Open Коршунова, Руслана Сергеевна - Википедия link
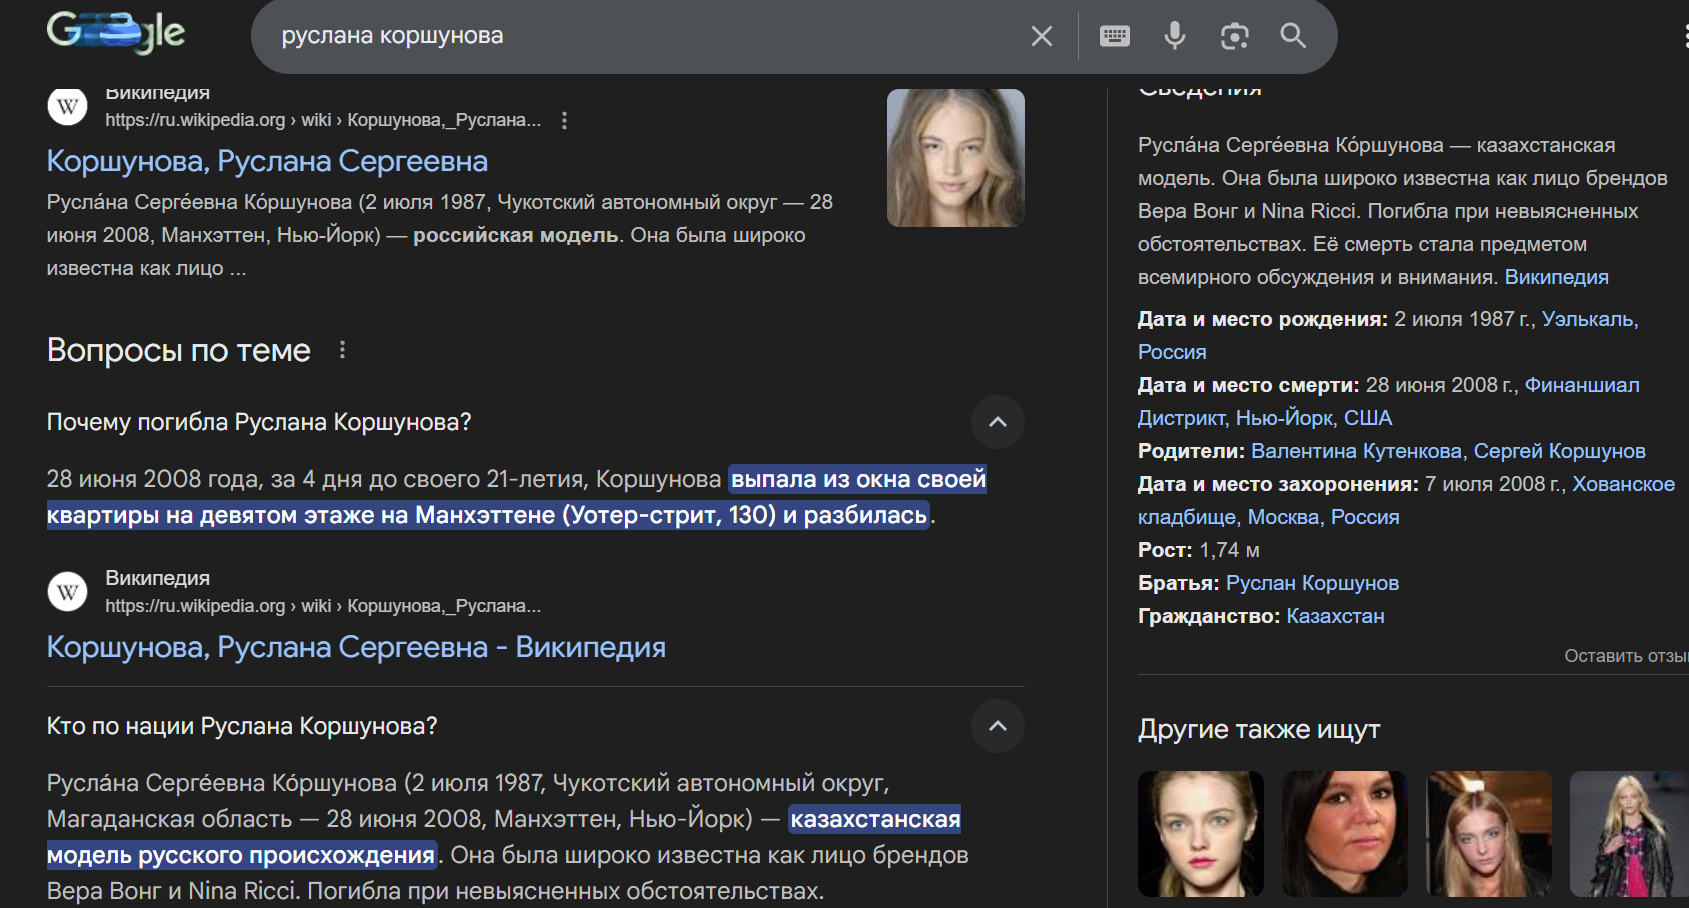 point(356,647)
